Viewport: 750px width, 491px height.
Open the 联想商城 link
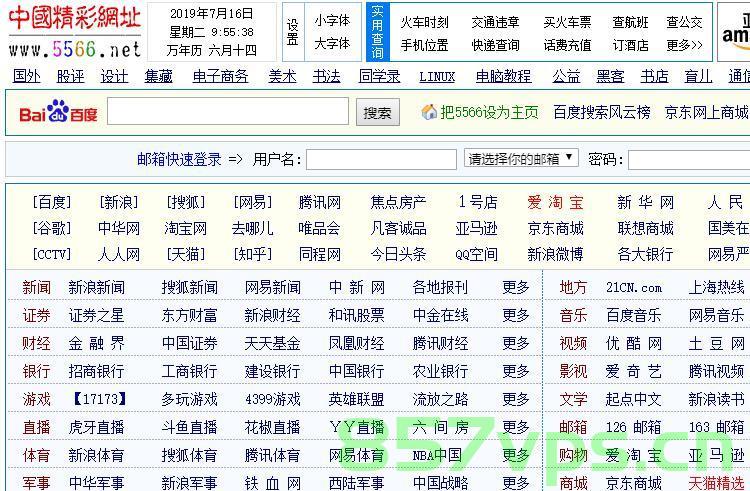(645, 228)
